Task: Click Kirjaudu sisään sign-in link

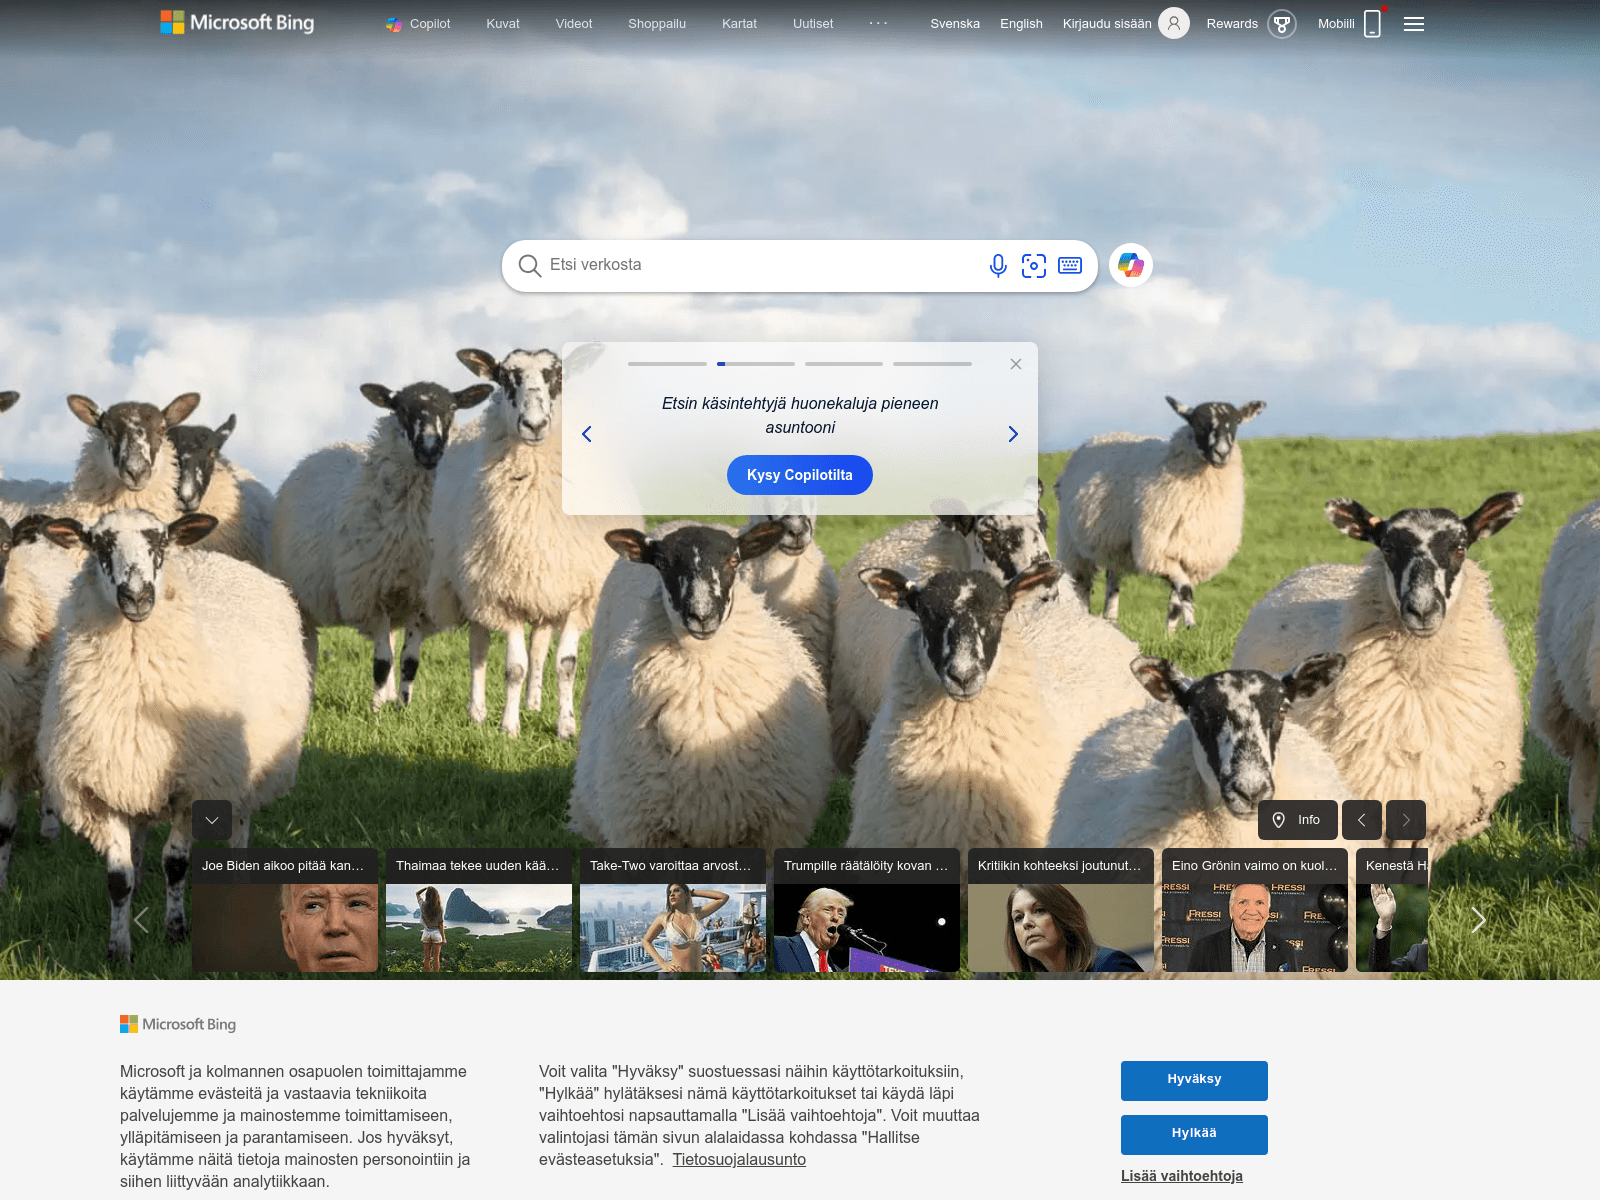Action: click(x=1107, y=24)
